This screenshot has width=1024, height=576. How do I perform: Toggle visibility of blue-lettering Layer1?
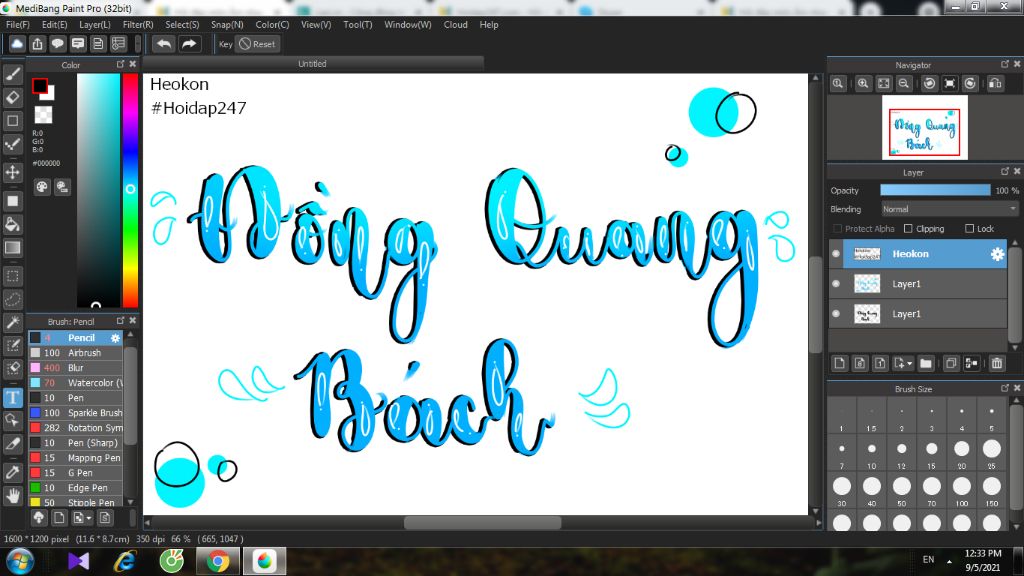coord(836,284)
